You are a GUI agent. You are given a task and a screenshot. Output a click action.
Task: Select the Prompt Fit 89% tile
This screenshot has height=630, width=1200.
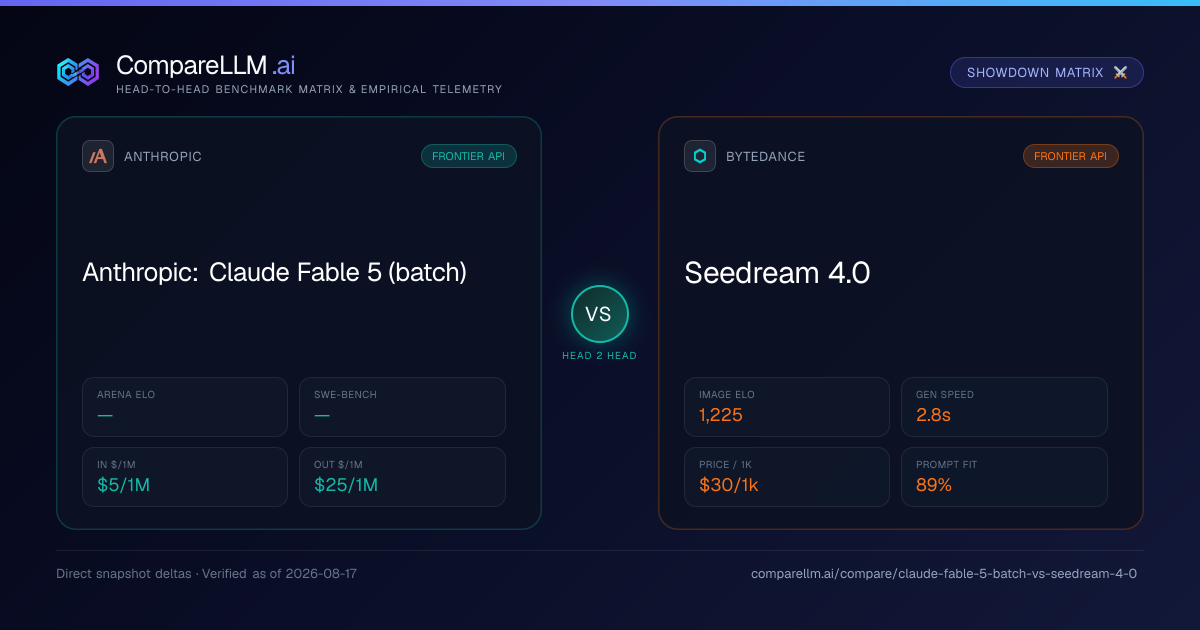1004,477
